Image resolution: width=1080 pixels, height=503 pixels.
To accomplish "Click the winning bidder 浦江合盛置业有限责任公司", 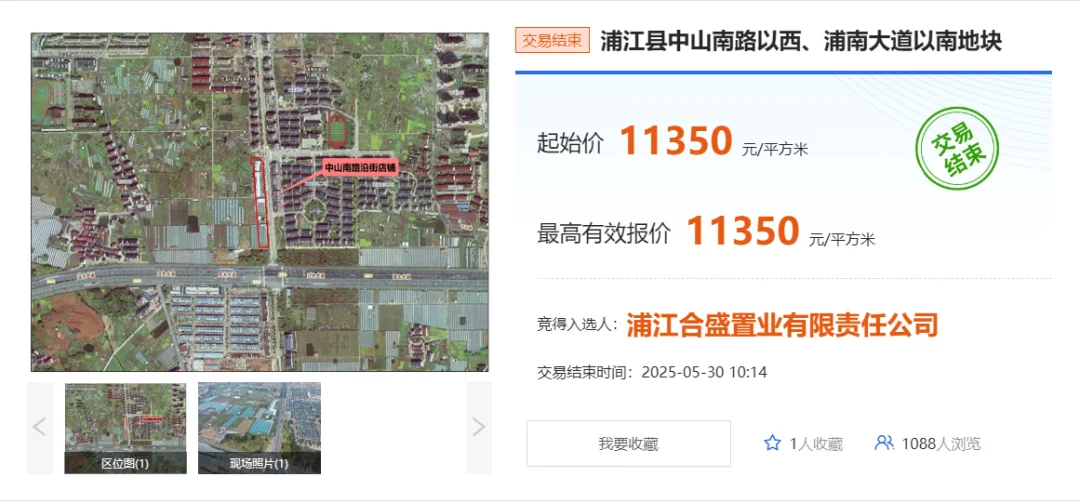I will (782, 324).
